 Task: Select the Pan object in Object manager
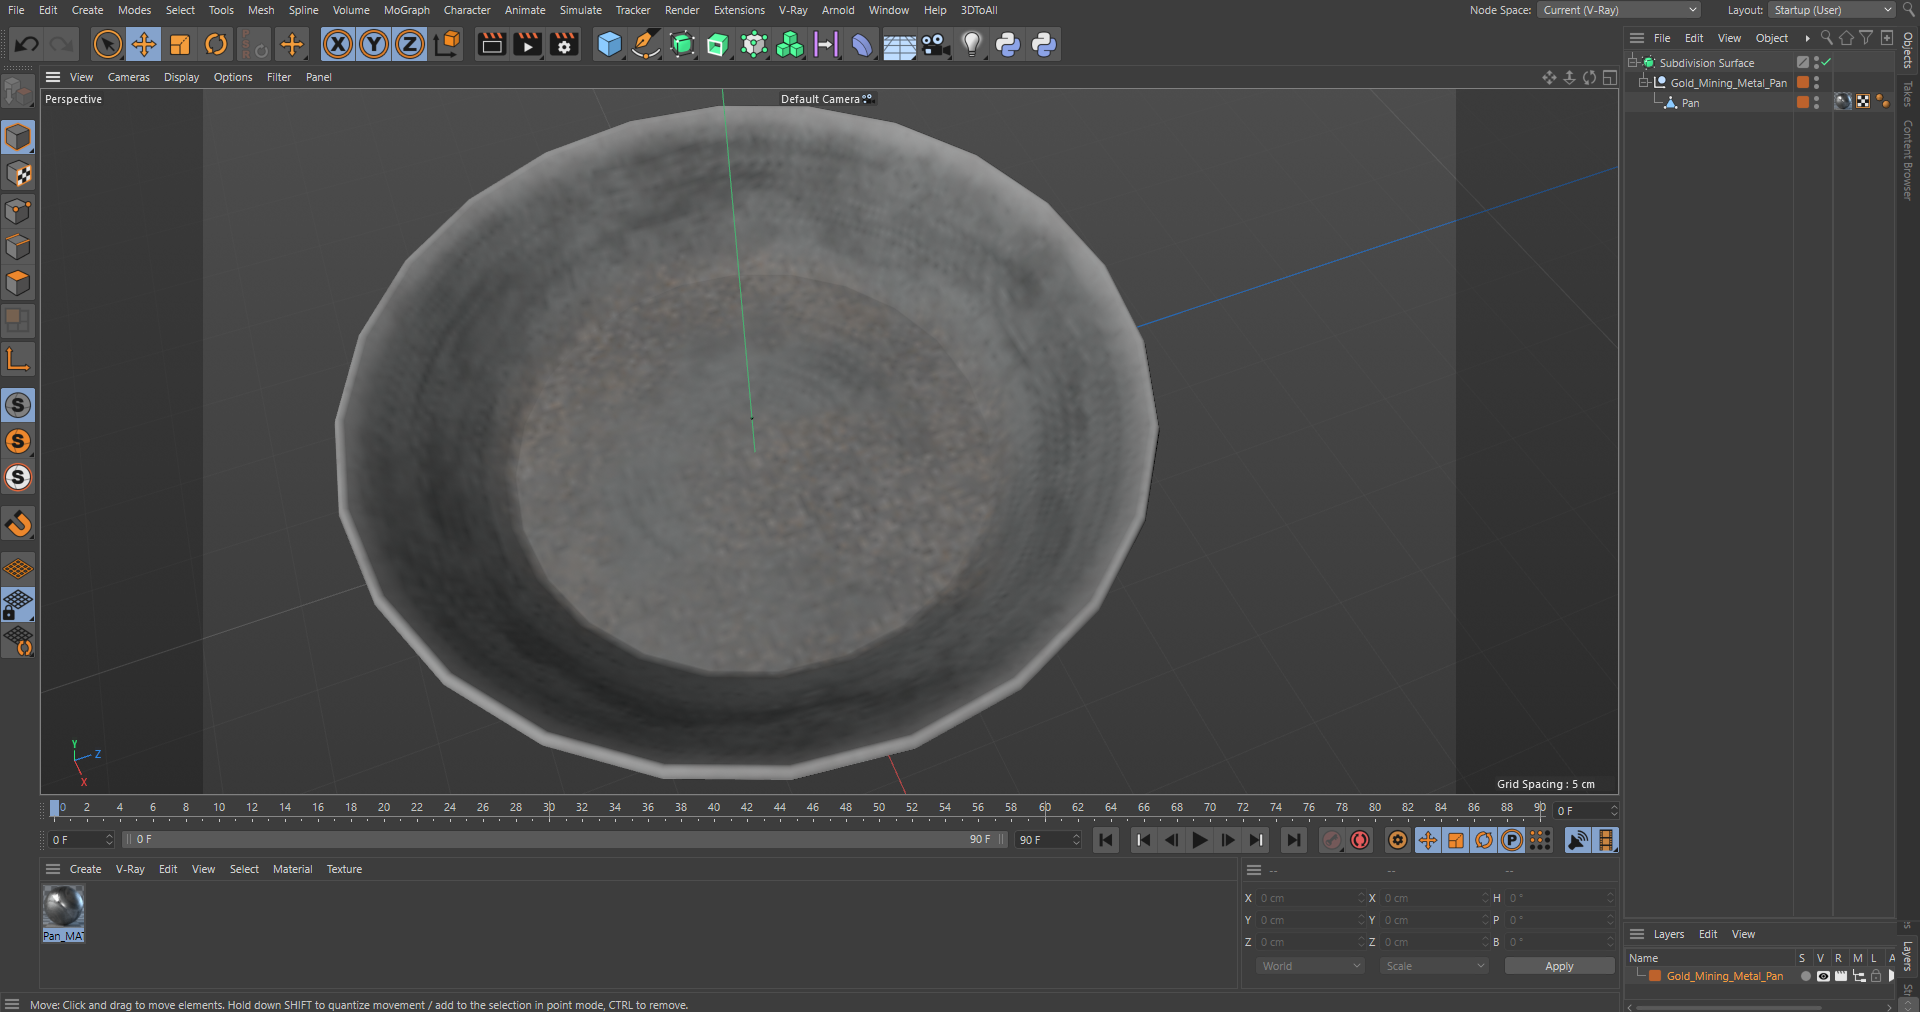tap(1690, 102)
